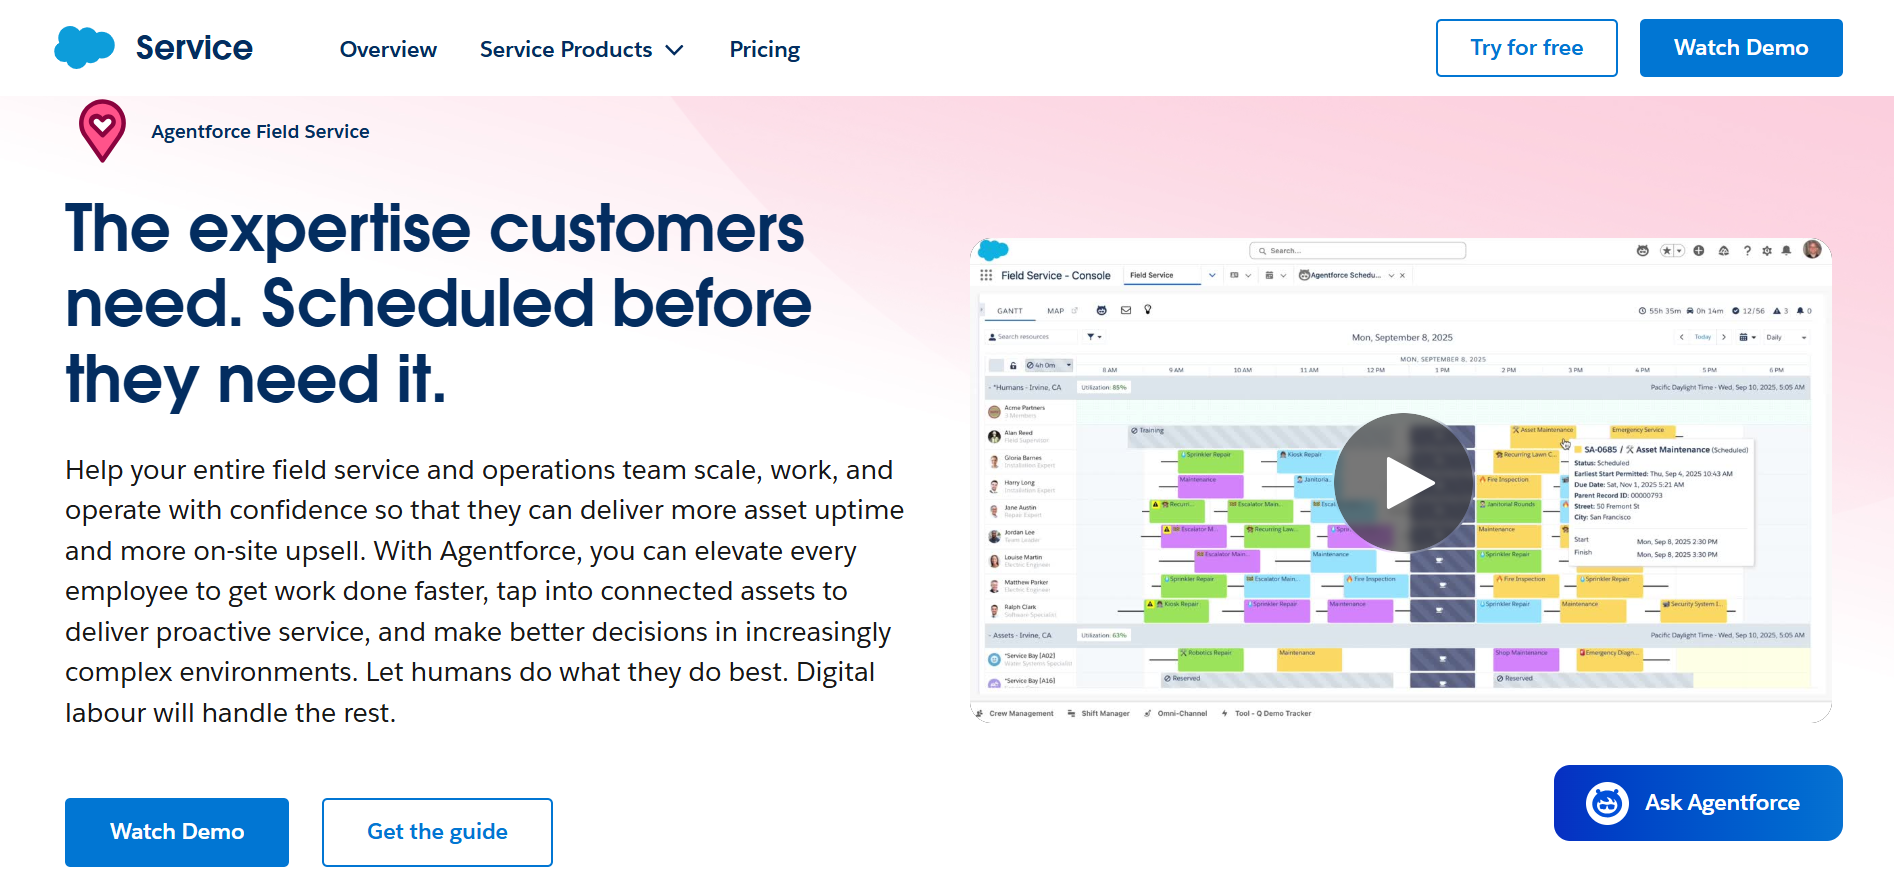The image size is (1894, 874).
Task: Click the envelope icon beside Gantt tabs
Action: click(x=1126, y=310)
